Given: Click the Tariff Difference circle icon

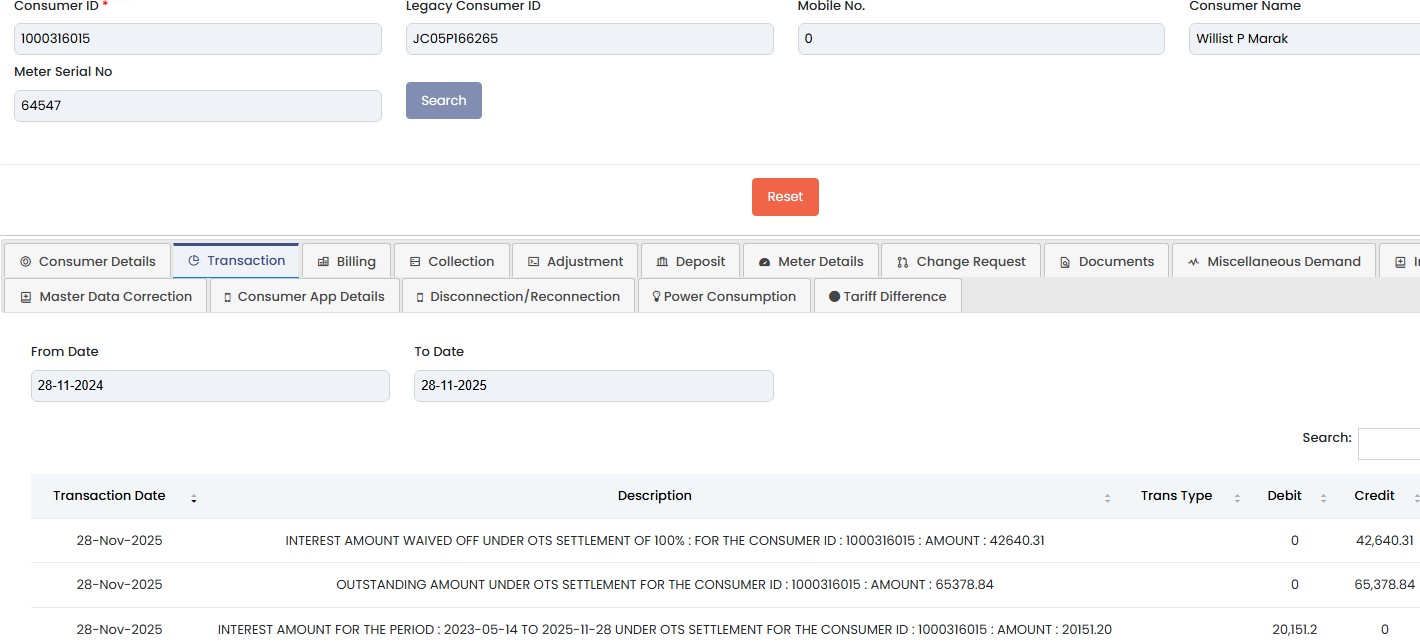Looking at the screenshot, I should pyautogui.click(x=834, y=297).
